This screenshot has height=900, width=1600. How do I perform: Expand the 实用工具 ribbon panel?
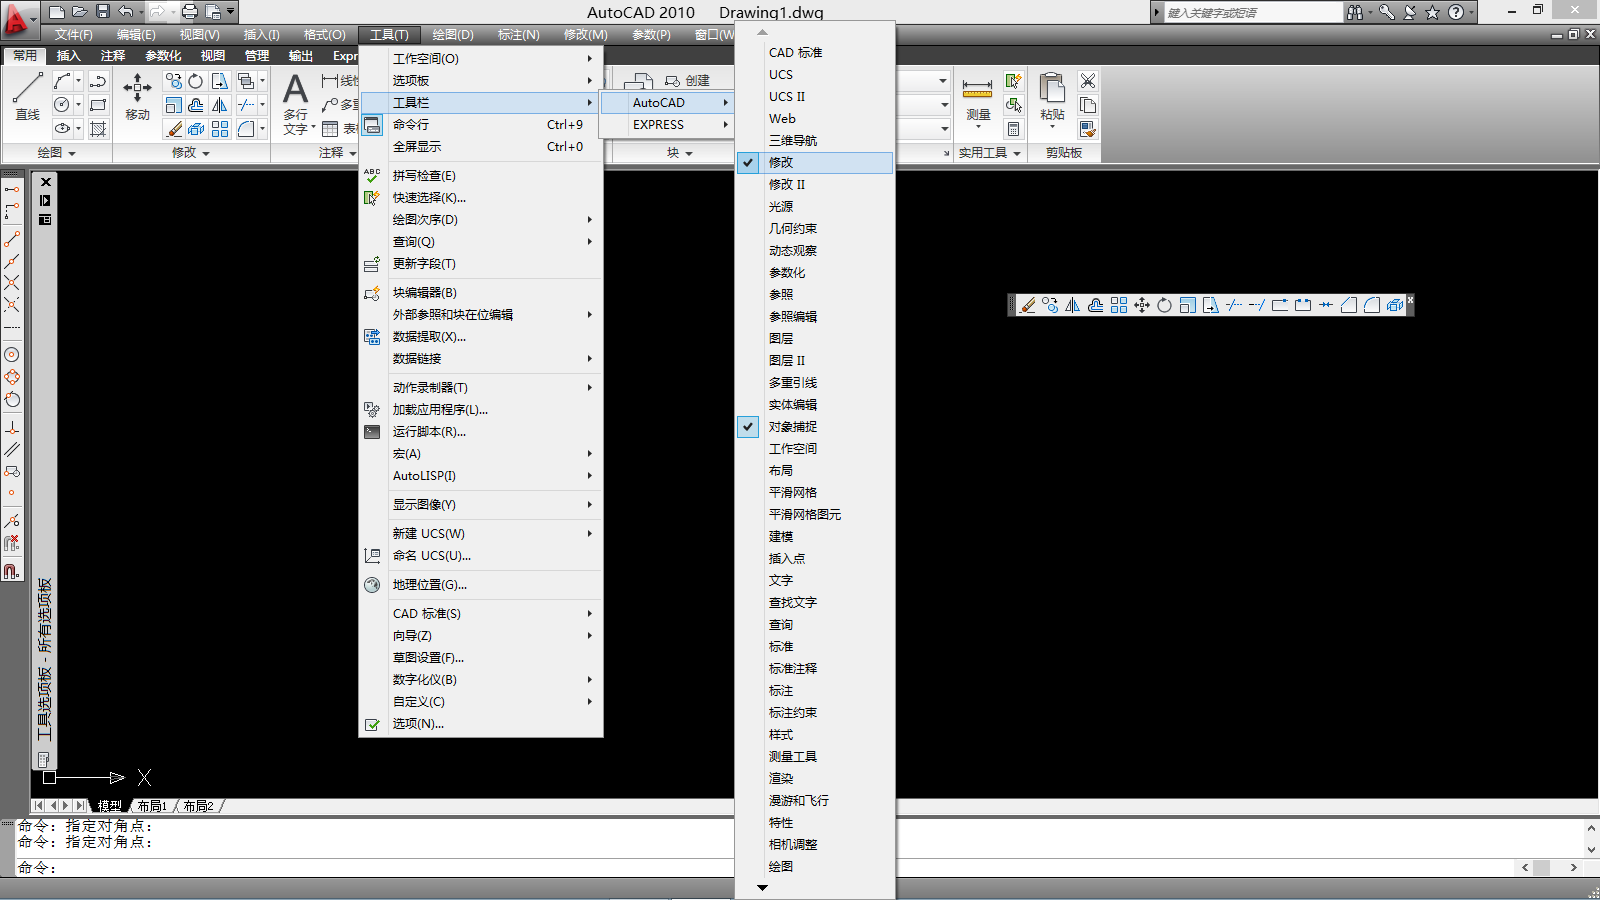[990, 153]
